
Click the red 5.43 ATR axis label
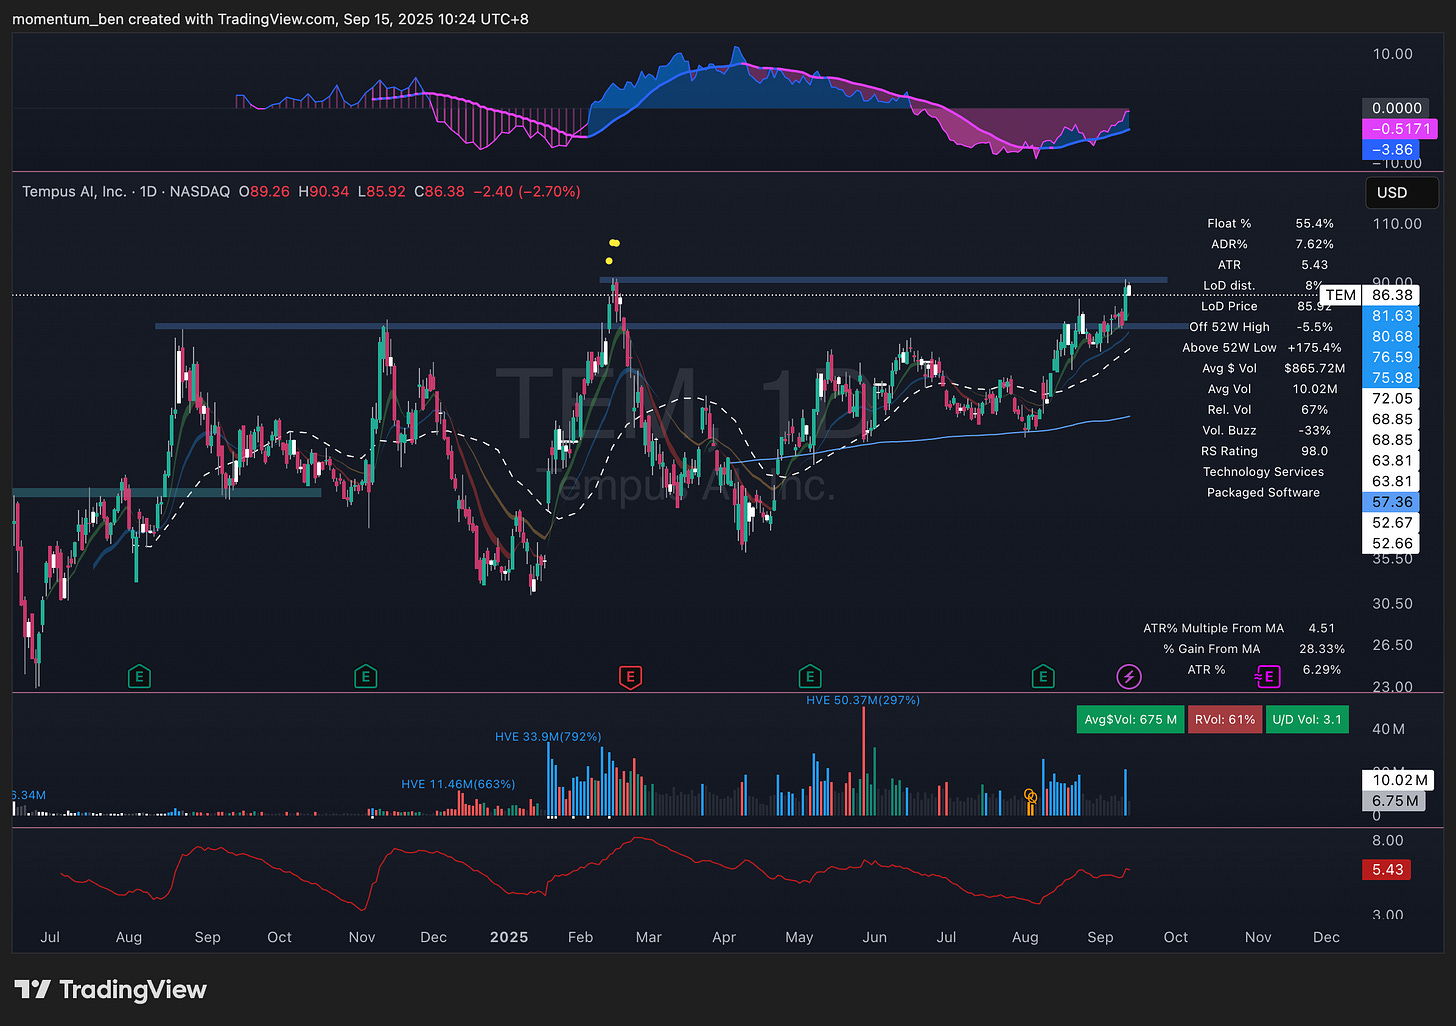[1387, 870]
